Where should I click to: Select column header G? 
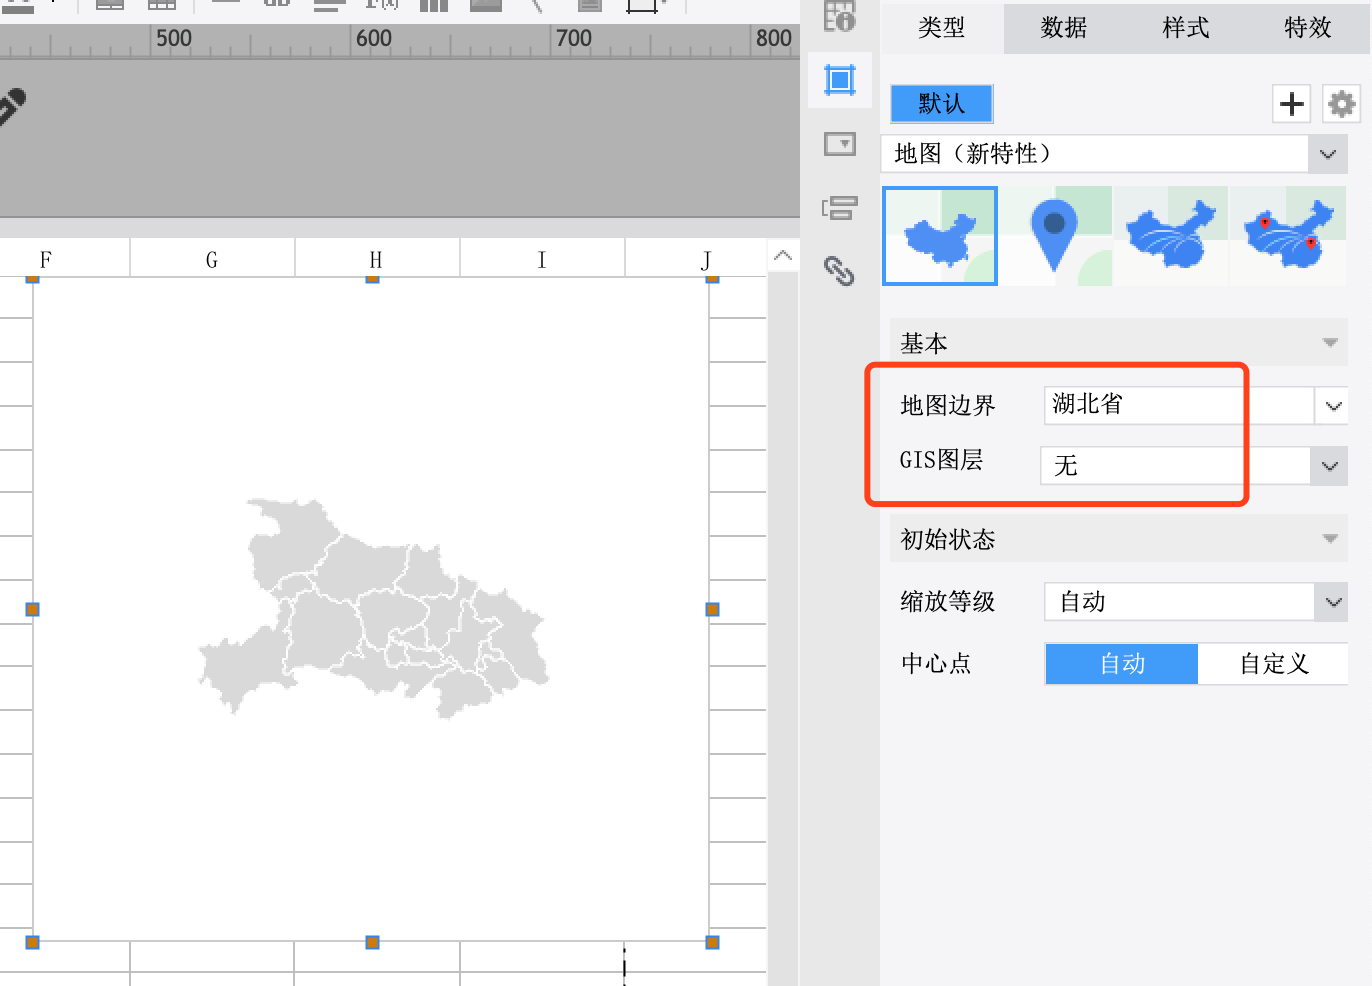point(212,259)
